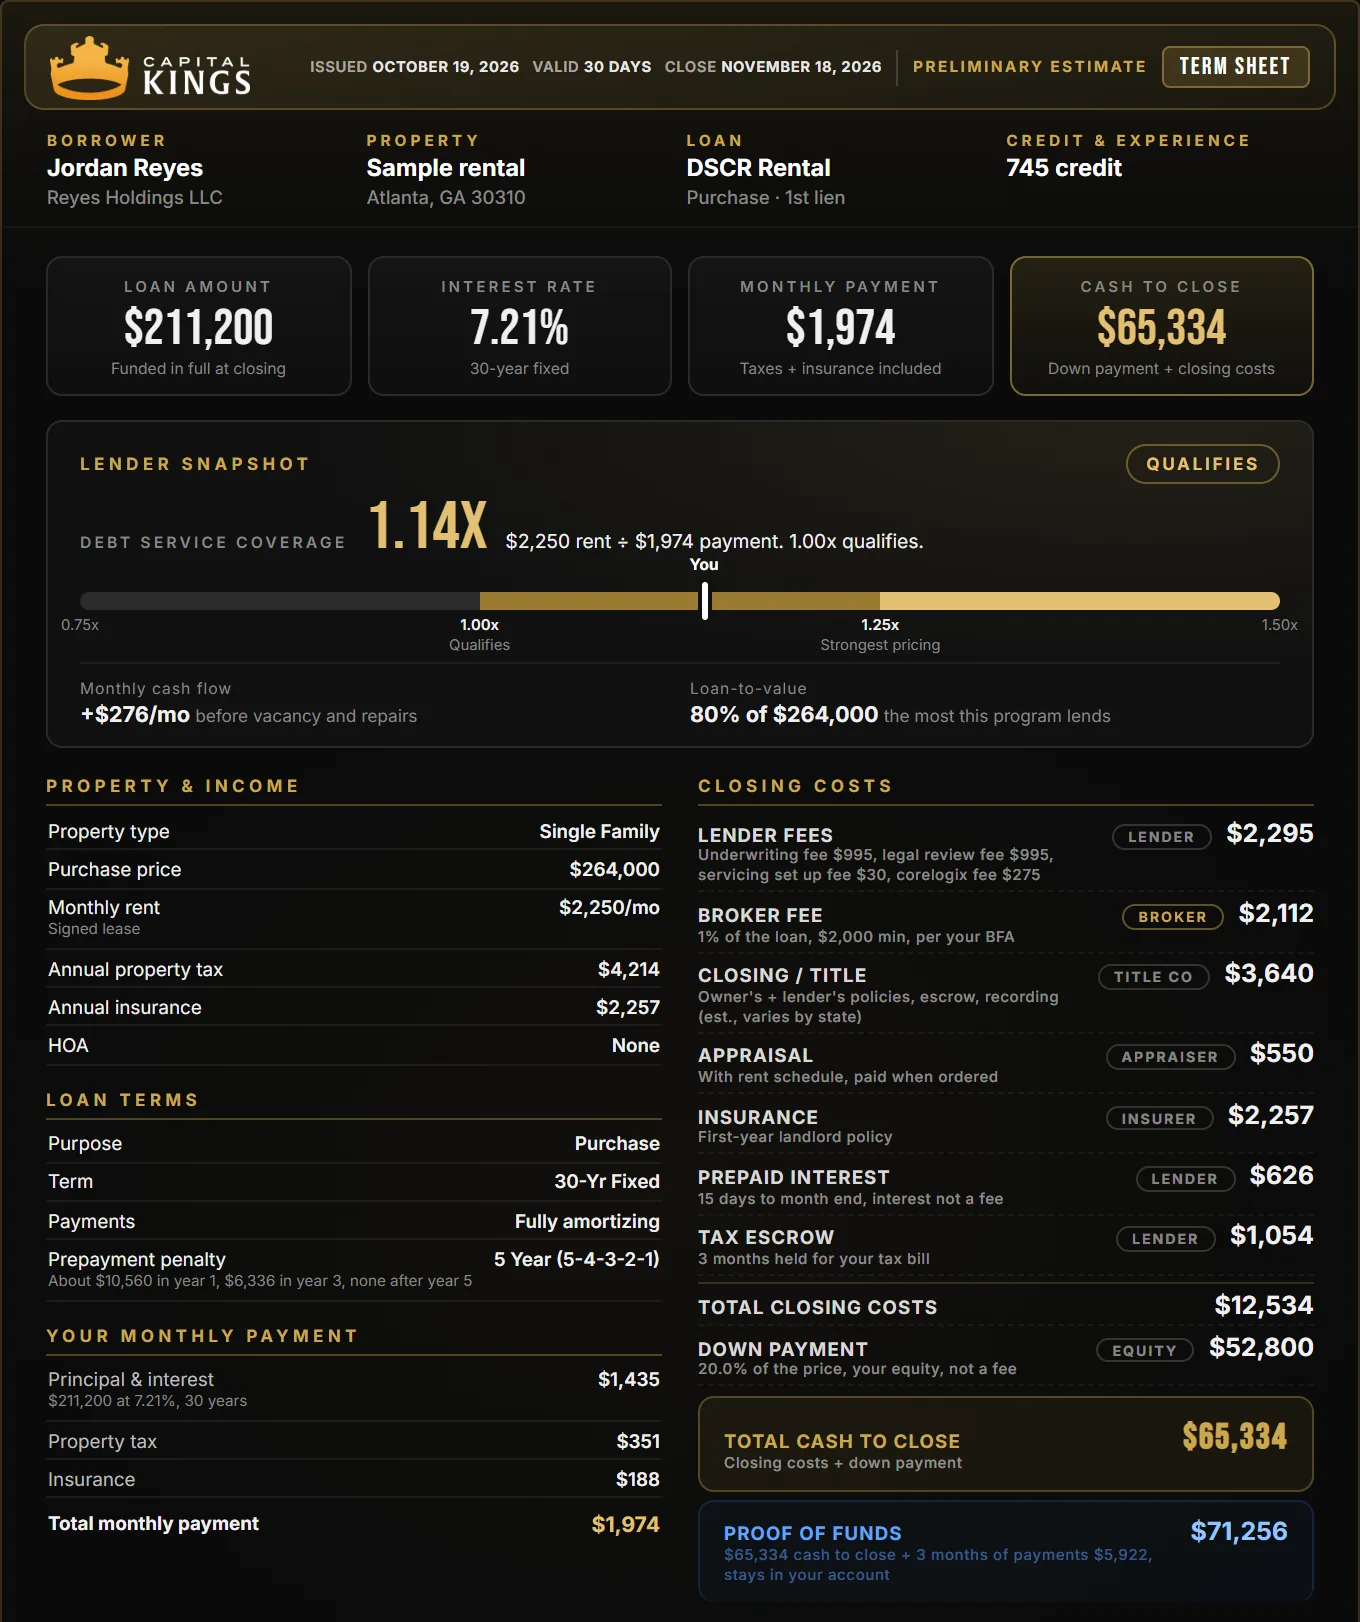This screenshot has height=1622, width=1360.
Task: Click the Single Family property type value
Action: pyautogui.click(x=599, y=832)
